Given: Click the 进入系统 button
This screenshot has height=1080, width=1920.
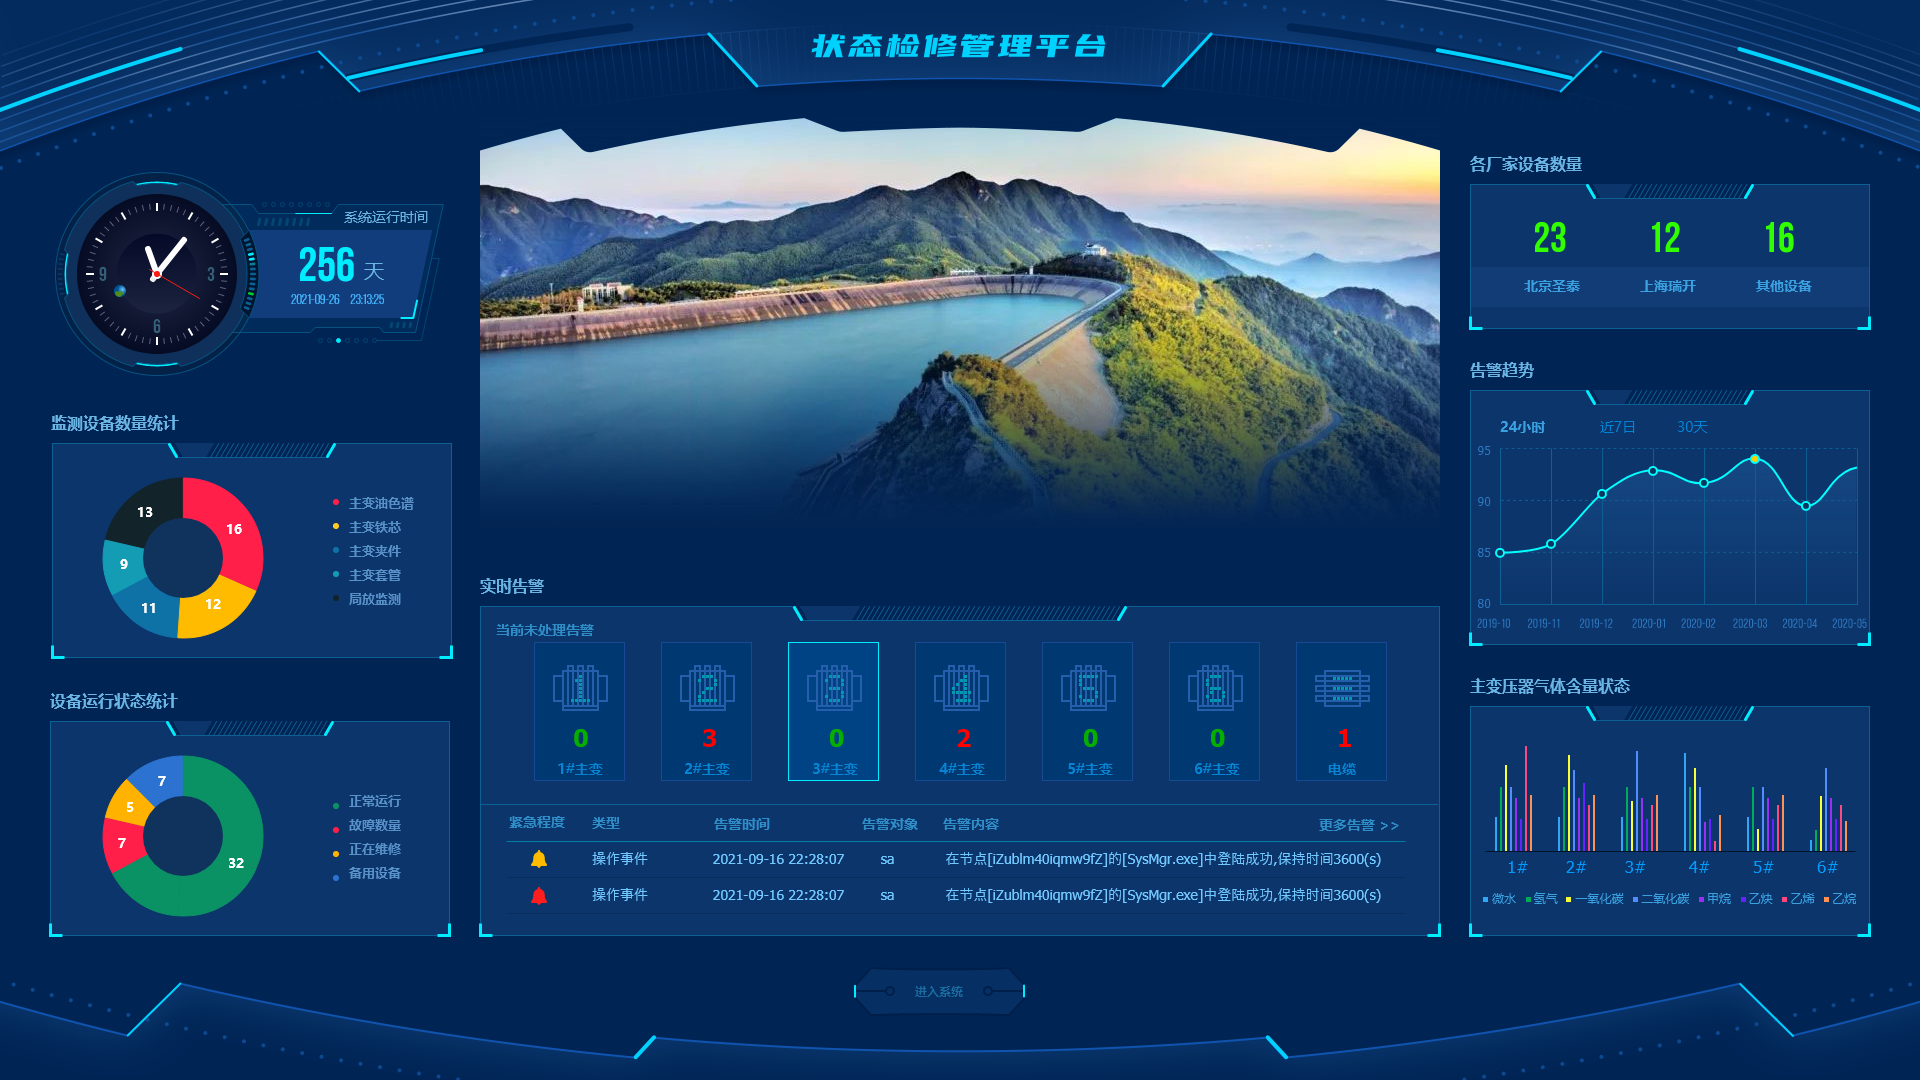Looking at the screenshot, I should click(939, 991).
